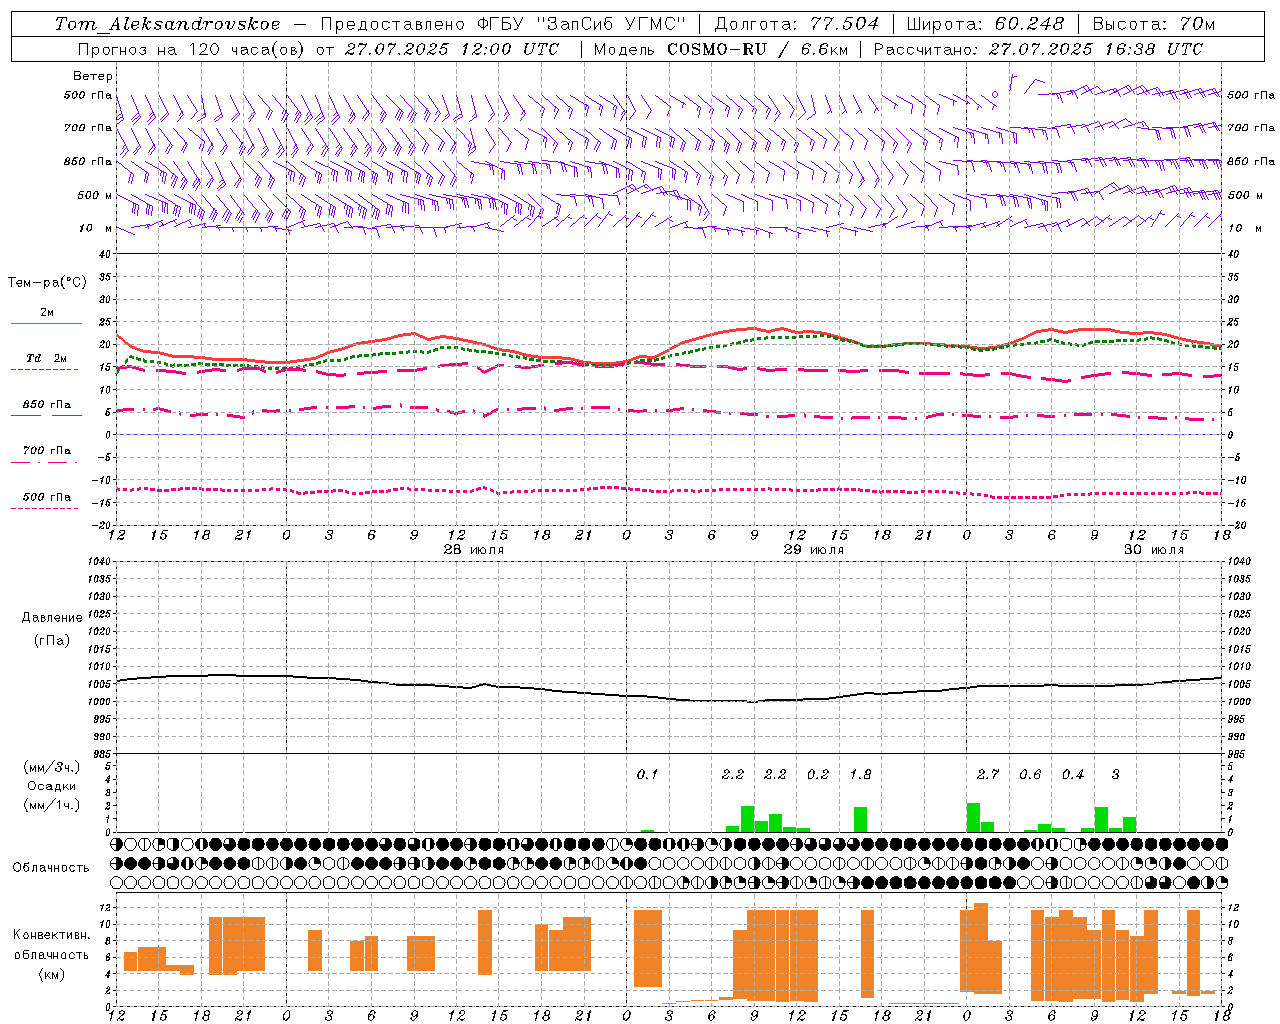Click the Долгота: 77.504 value
Image resolution: width=1280 pixels, height=1024 pixels.
[x=797, y=24]
